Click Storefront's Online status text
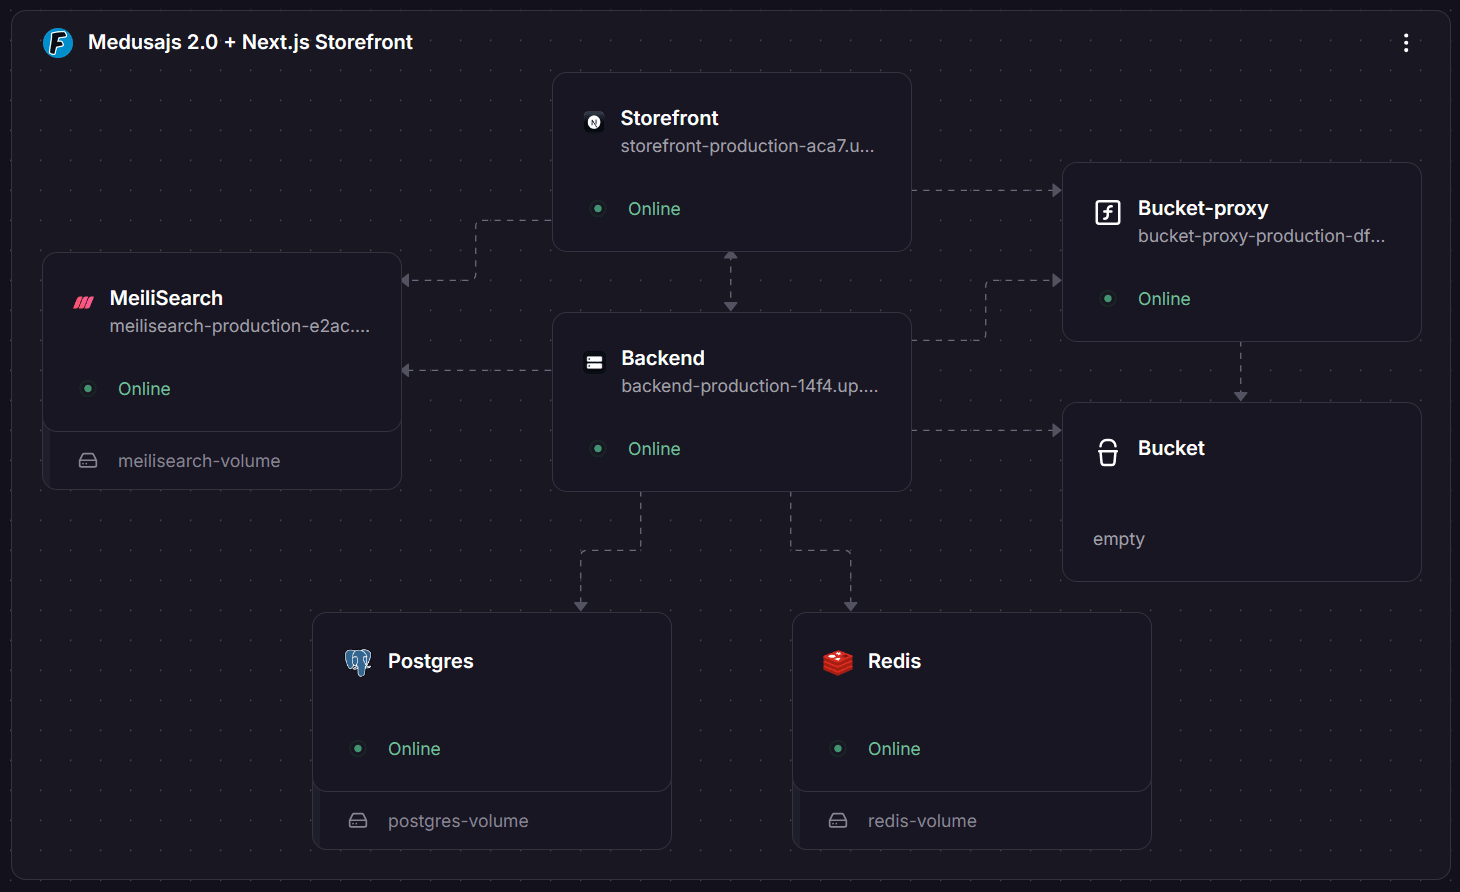This screenshot has height=892, width=1460. 654,209
